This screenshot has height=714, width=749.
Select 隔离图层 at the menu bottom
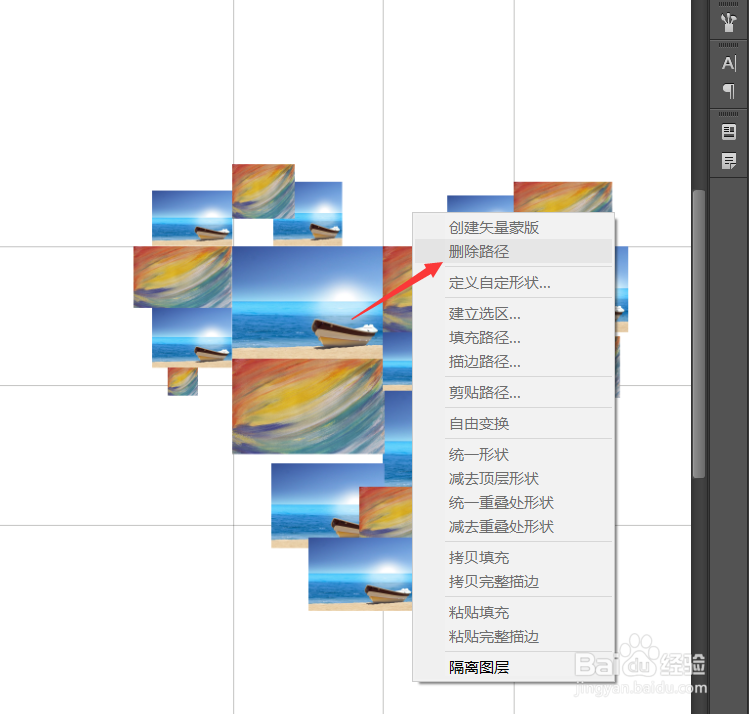514,667
